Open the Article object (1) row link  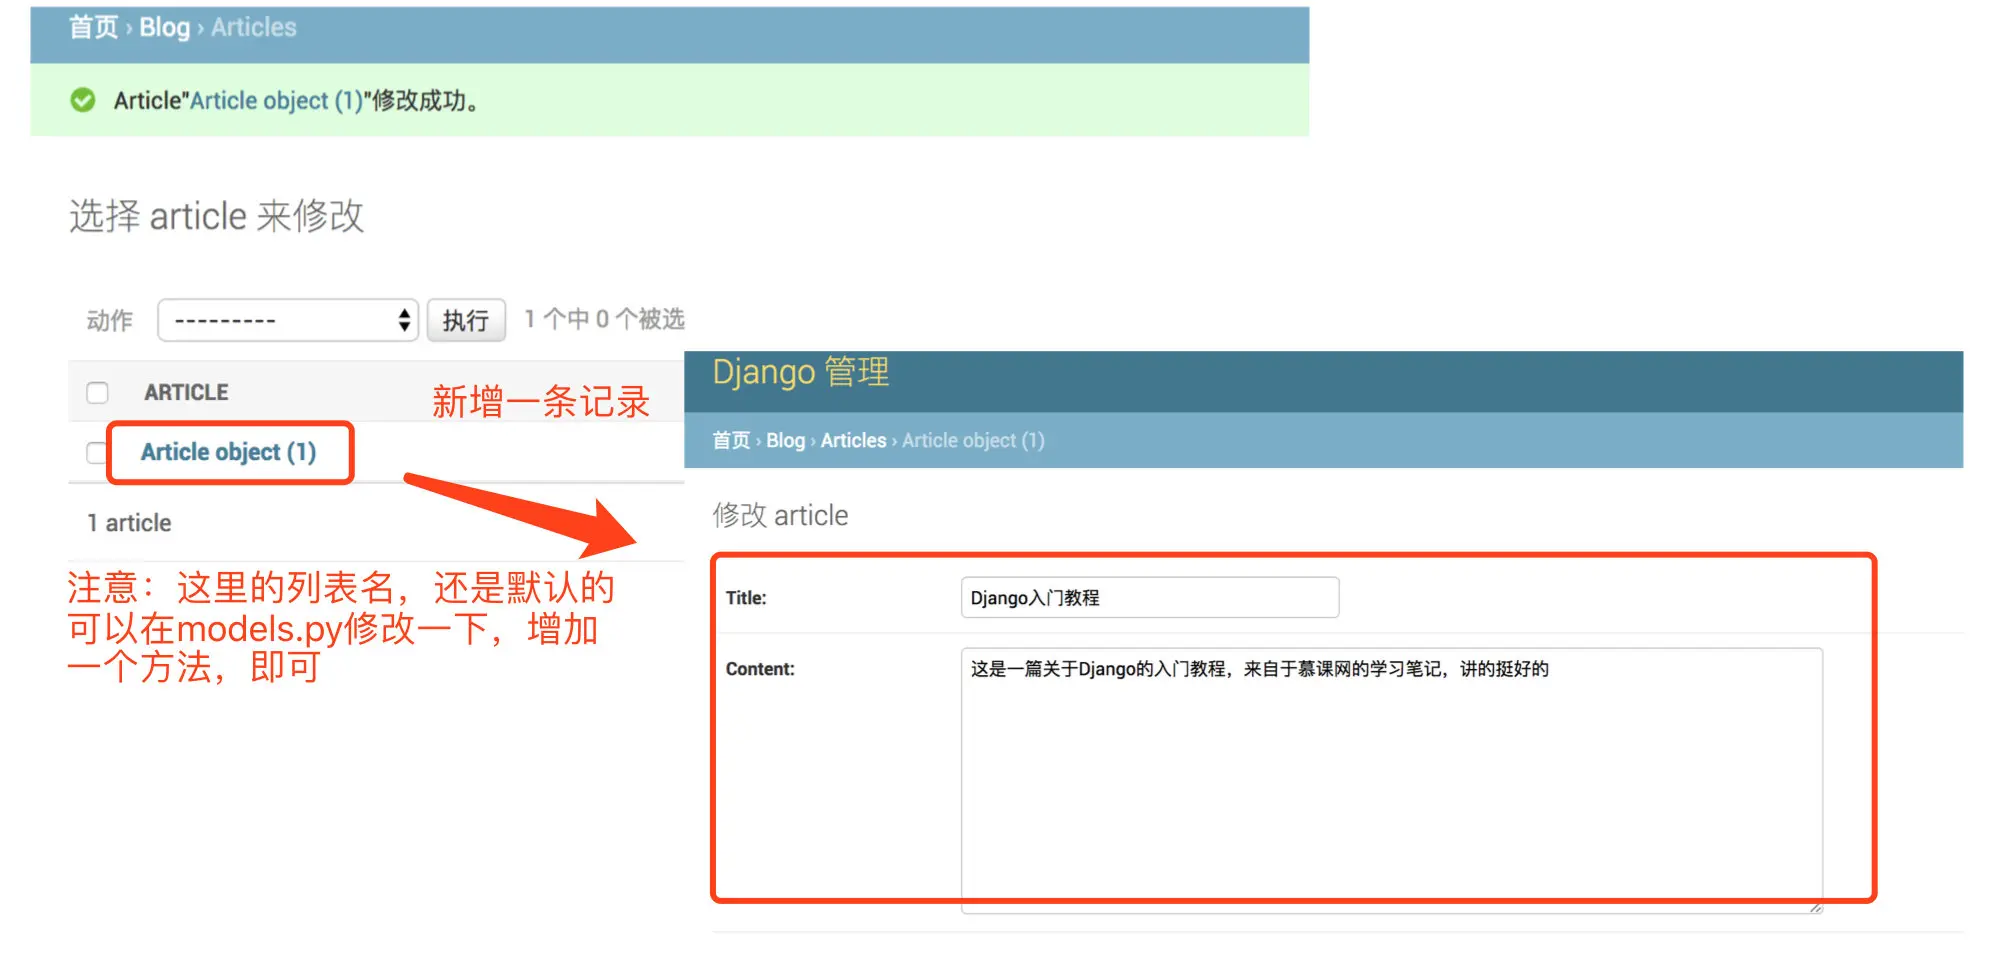[228, 452]
